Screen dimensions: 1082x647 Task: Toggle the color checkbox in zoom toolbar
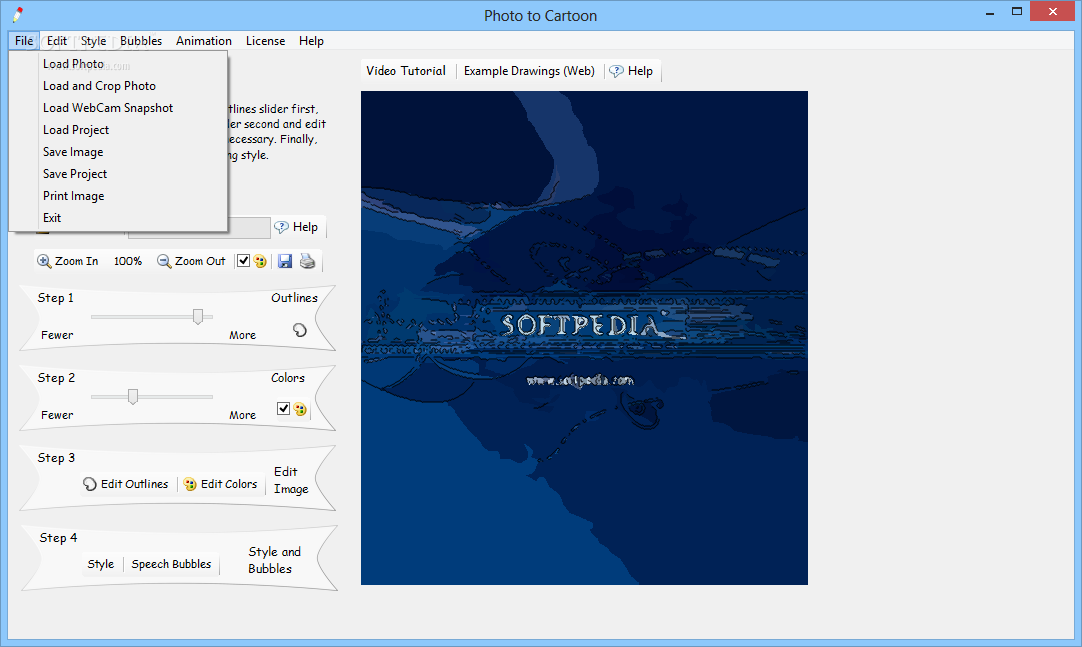(x=243, y=261)
